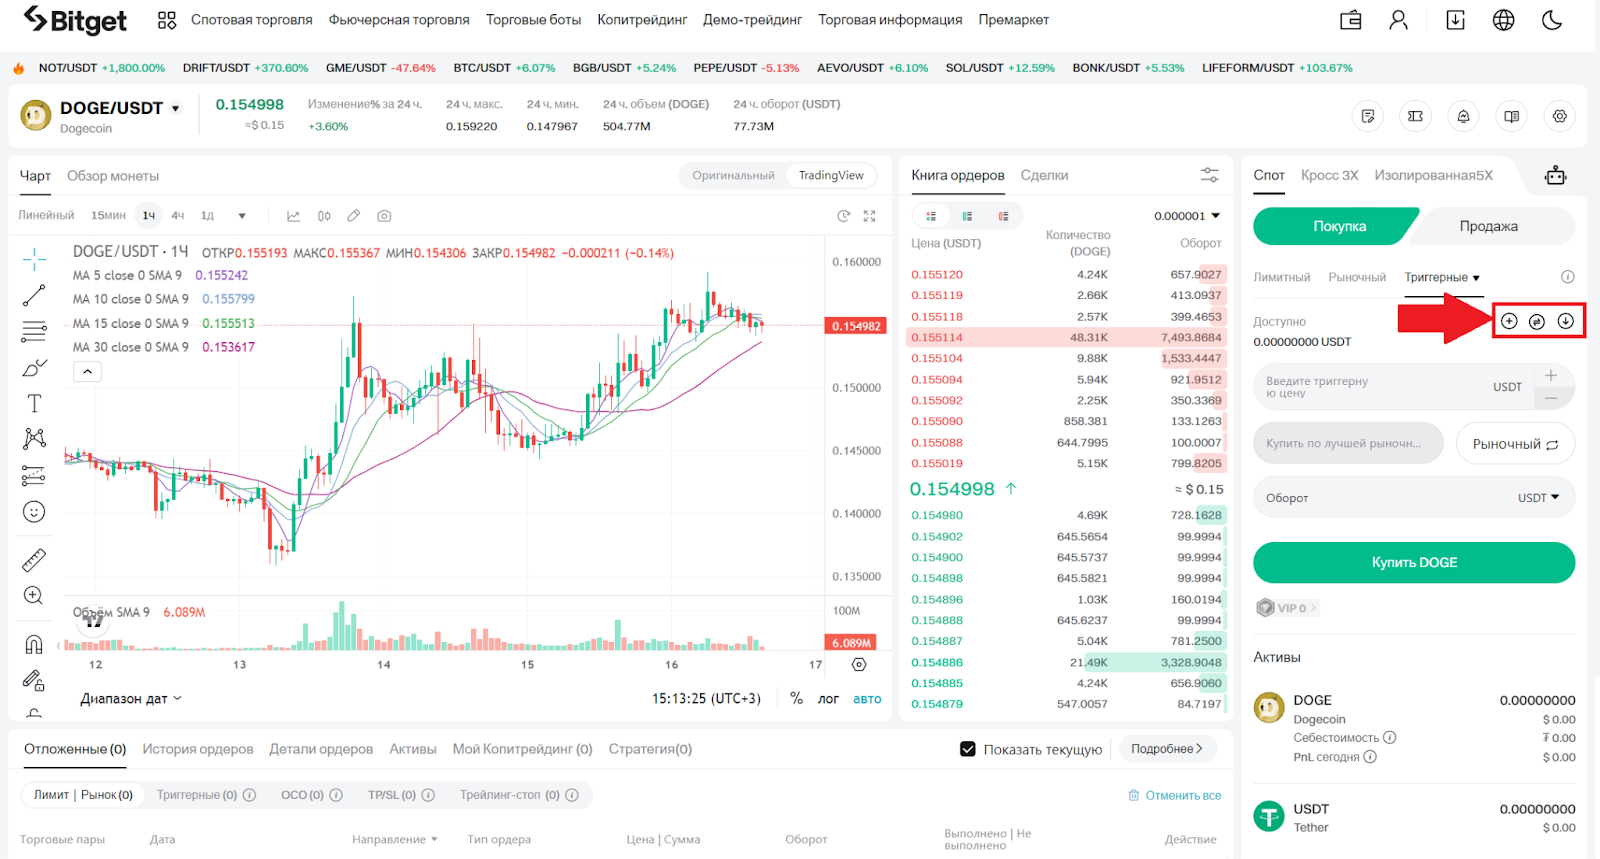Viewport: 1600px width, 859px height.
Task: Increase trigger price with plus stepper
Action: coord(1551,375)
